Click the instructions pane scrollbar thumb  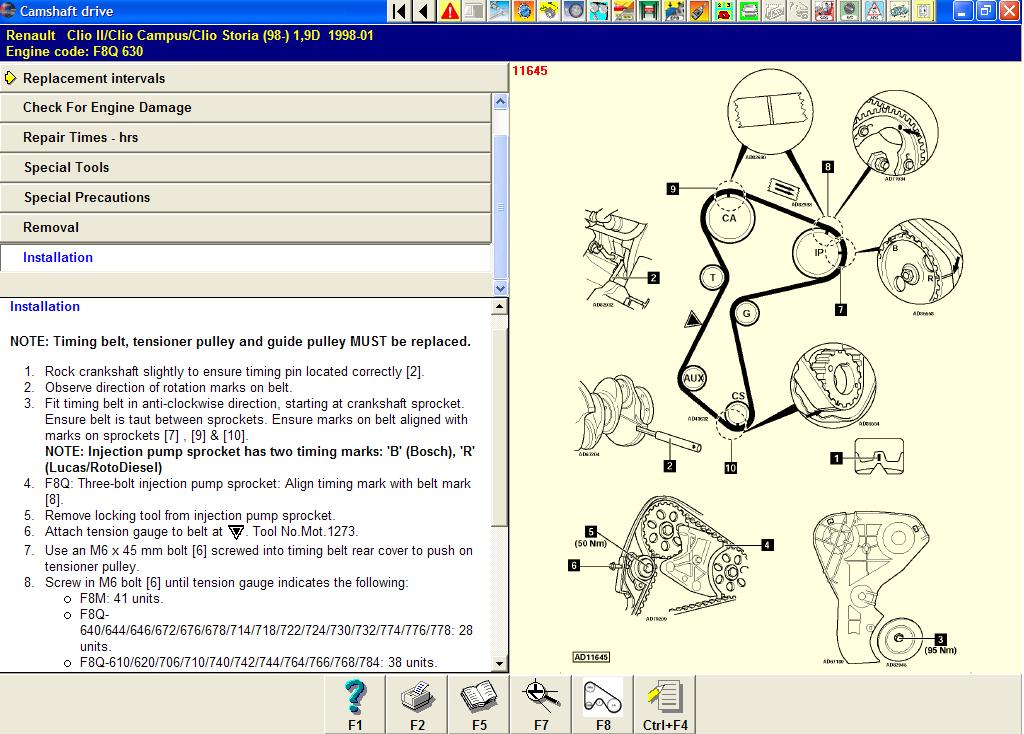[x=500, y=428]
